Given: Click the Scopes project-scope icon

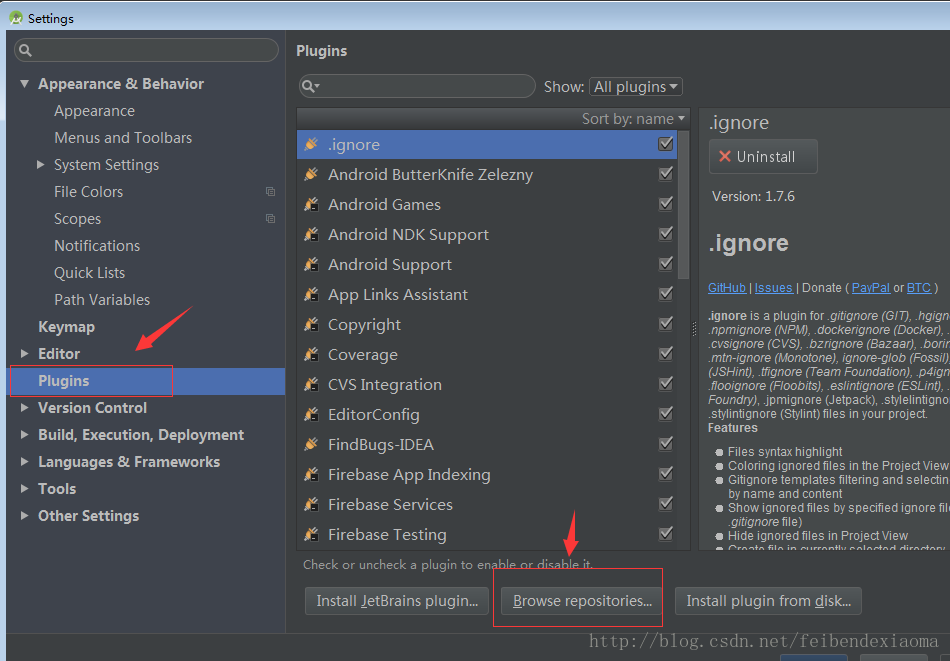Looking at the screenshot, I should [270, 219].
